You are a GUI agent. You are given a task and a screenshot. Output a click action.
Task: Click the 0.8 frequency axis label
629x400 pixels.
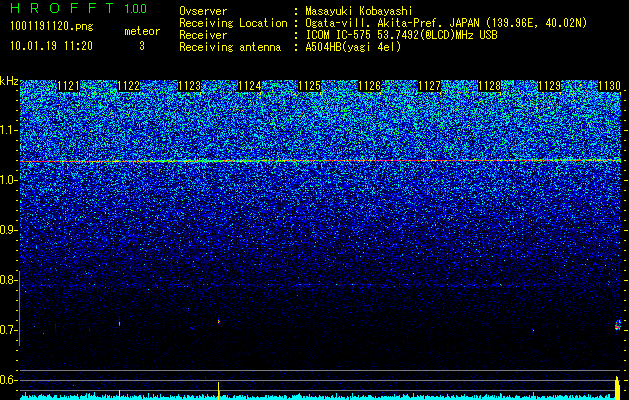(x=8, y=280)
